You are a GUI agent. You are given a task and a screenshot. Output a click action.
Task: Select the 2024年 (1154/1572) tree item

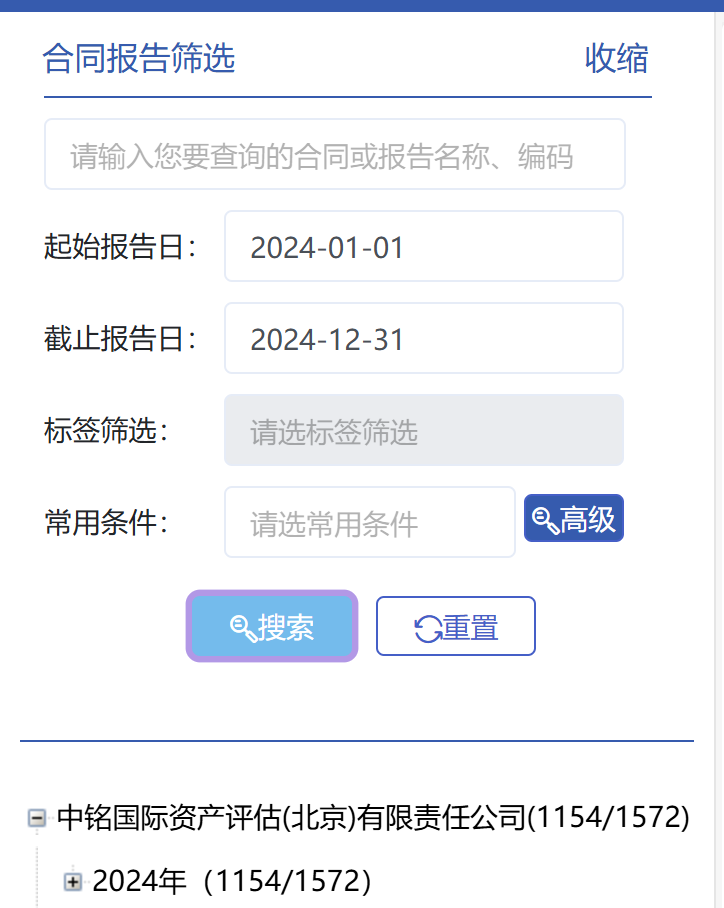(232, 881)
